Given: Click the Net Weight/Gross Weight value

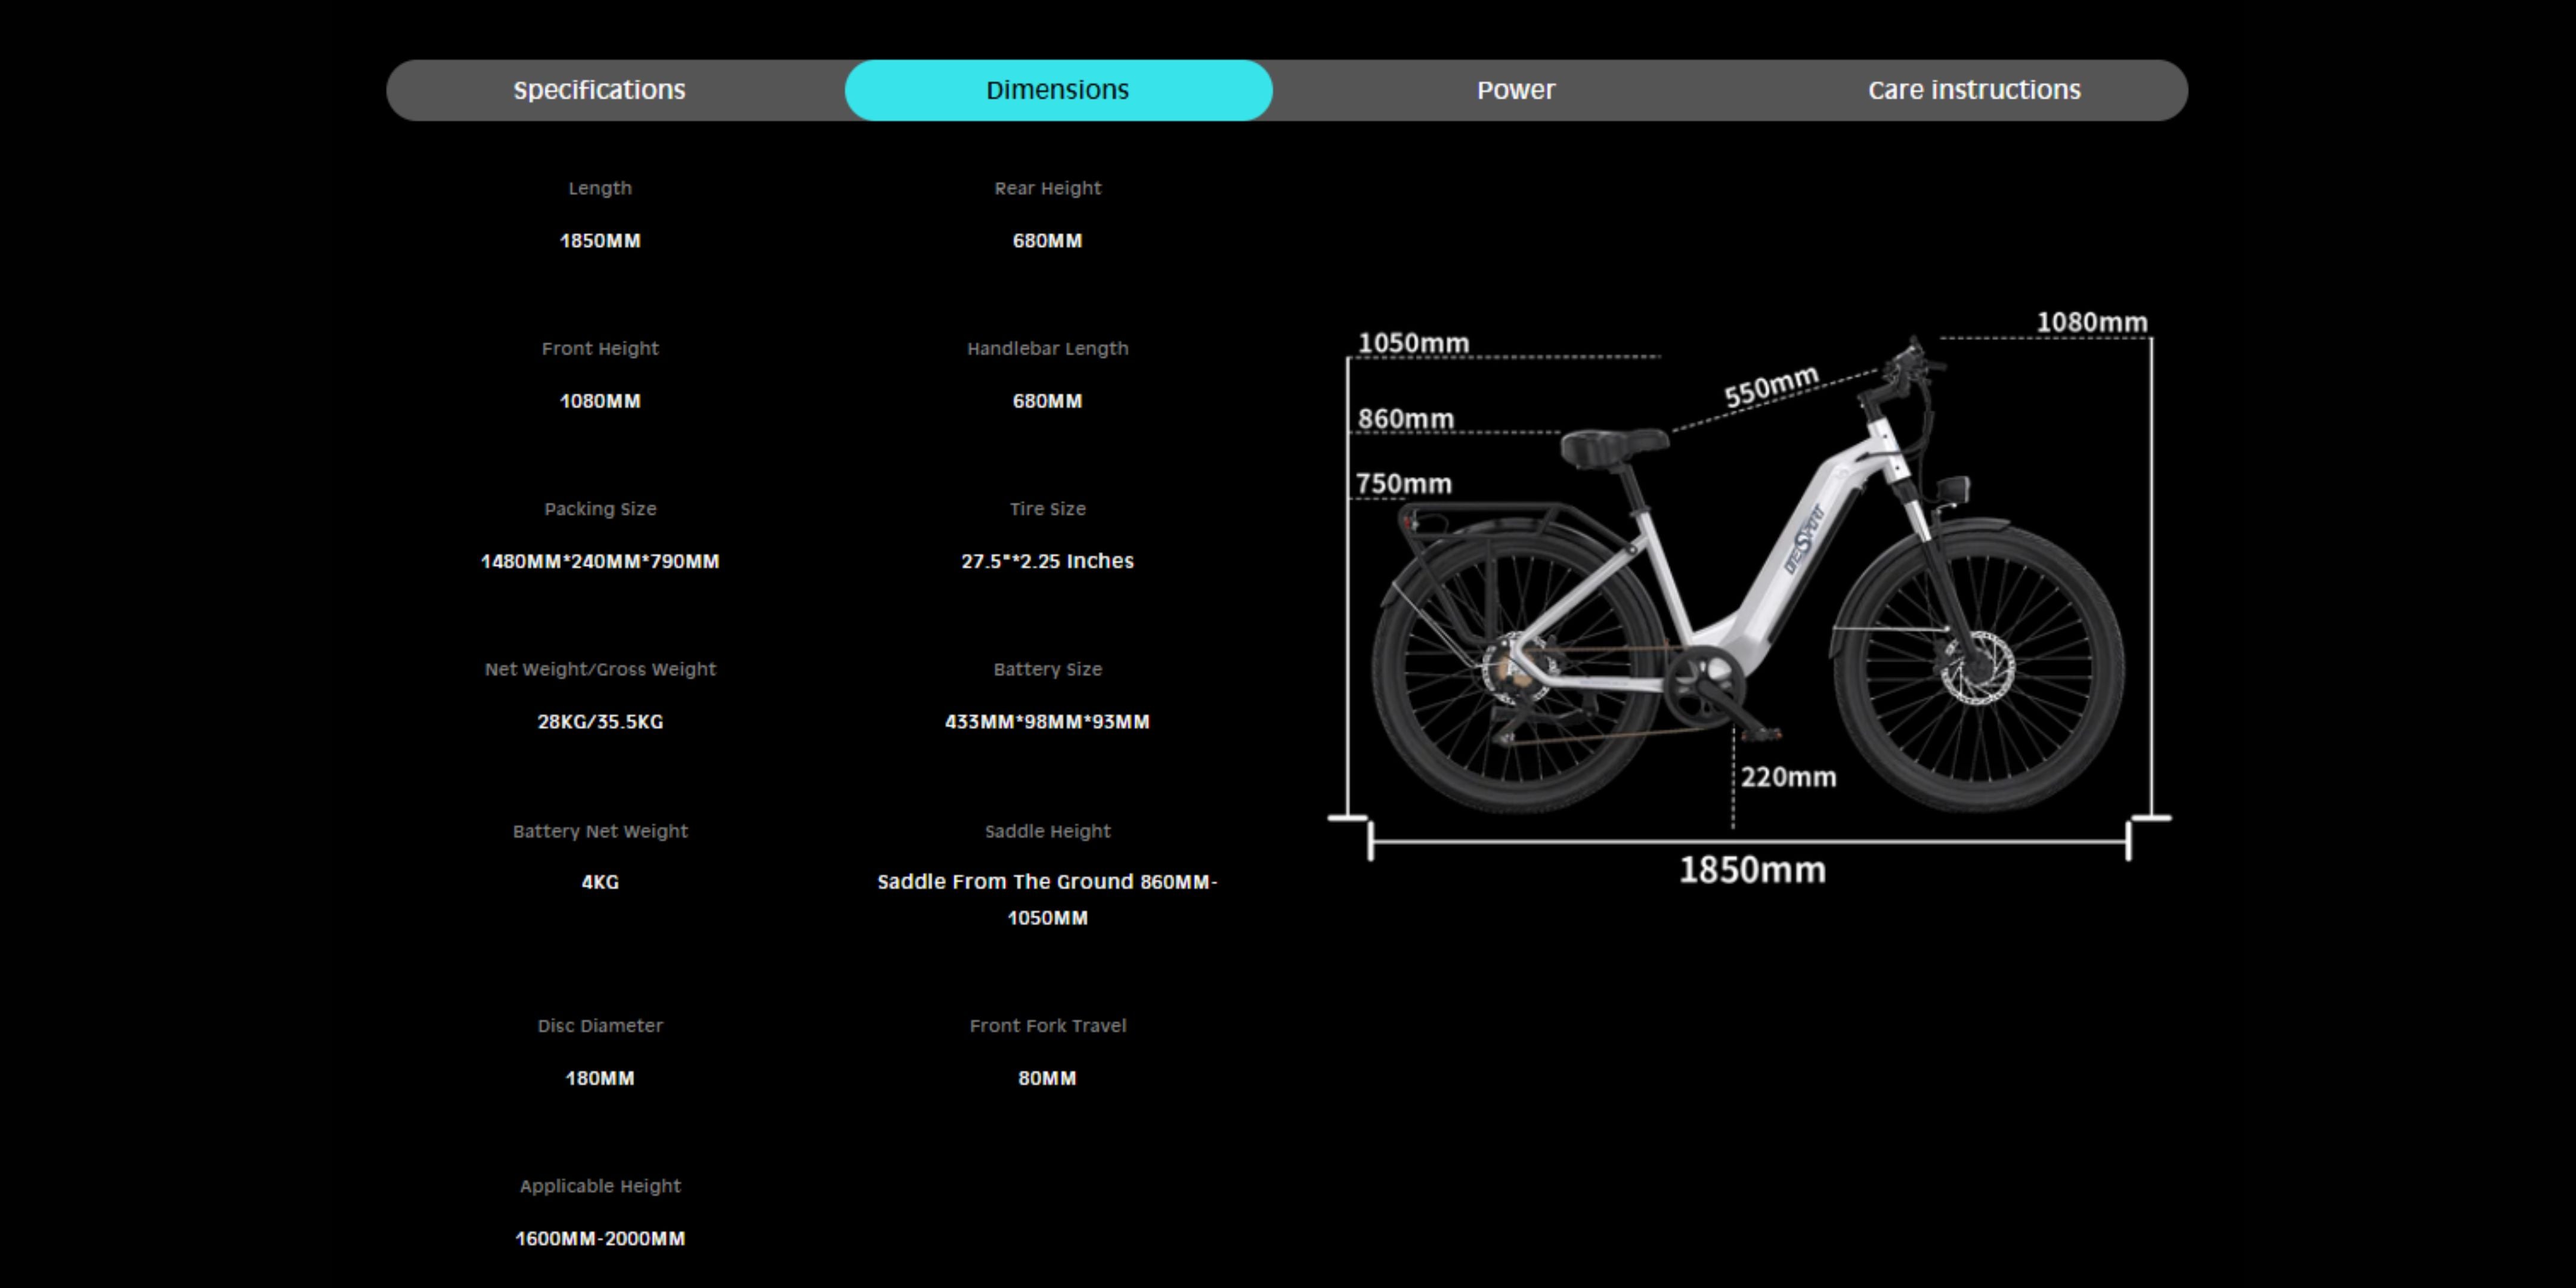Looking at the screenshot, I should point(599,722).
